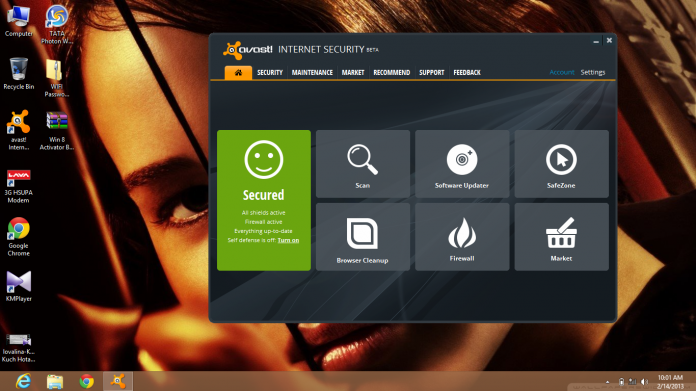Open the SUPPORT tab
This screenshot has width=696, height=391.
(x=431, y=72)
